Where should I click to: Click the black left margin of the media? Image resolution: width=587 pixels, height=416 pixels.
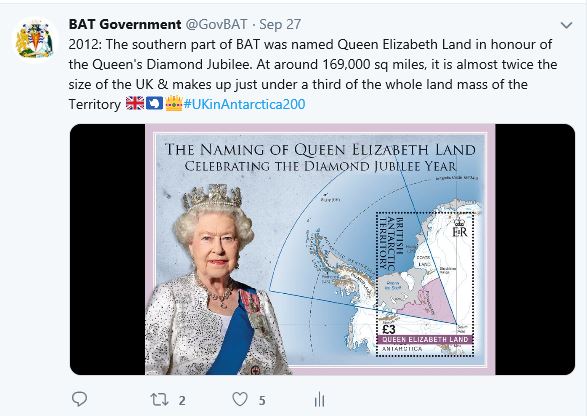pyautogui.click(x=107, y=249)
